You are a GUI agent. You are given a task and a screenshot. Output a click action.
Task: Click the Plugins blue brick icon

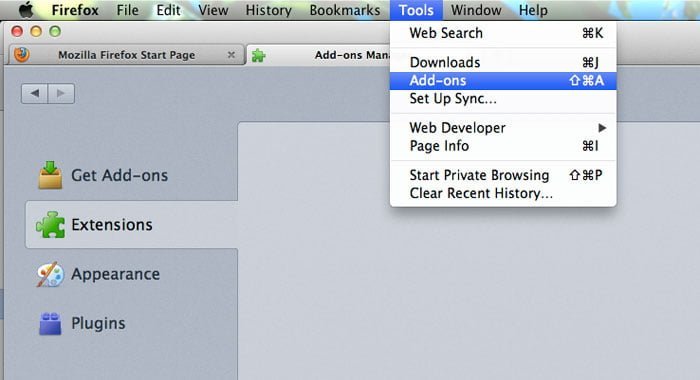[50, 323]
